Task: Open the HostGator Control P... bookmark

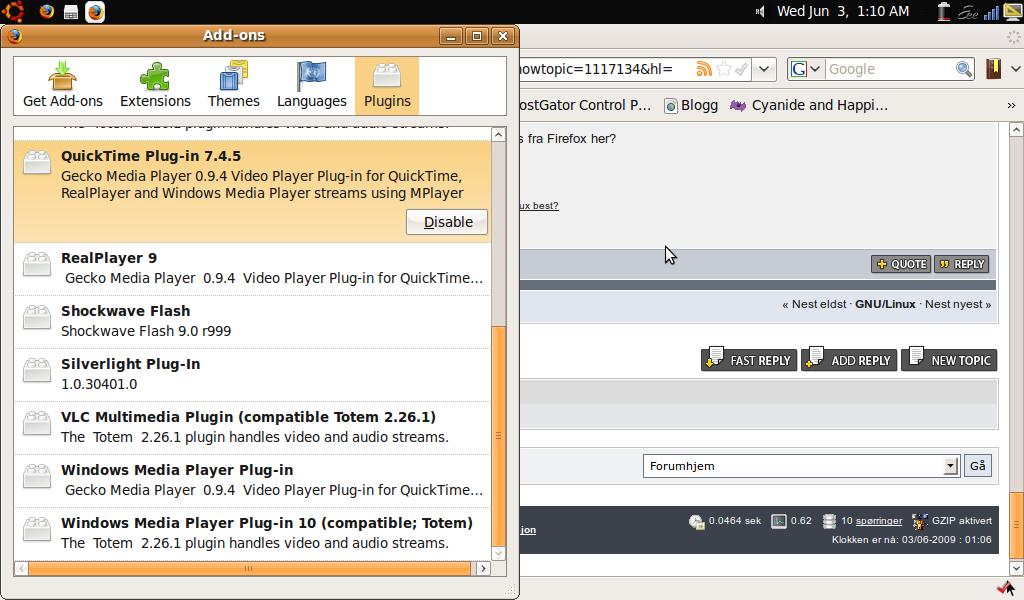Action: point(585,105)
